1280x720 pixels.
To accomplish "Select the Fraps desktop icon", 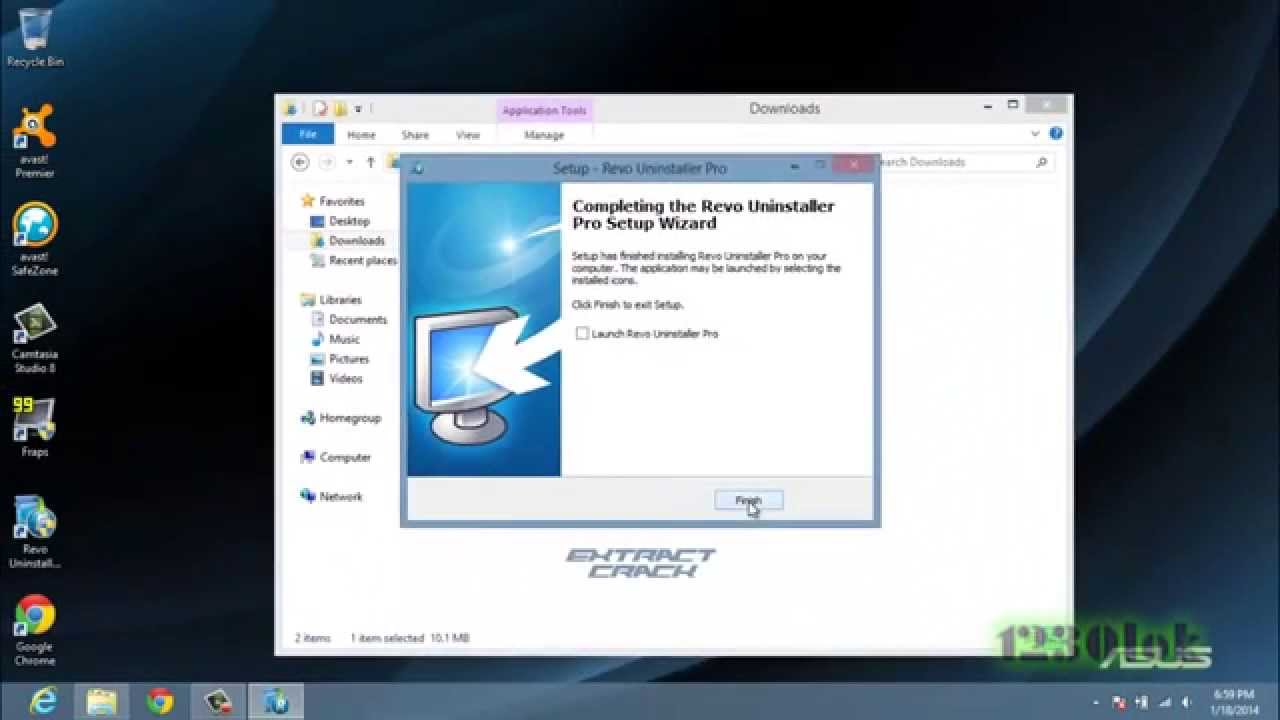I will pyautogui.click(x=35, y=428).
